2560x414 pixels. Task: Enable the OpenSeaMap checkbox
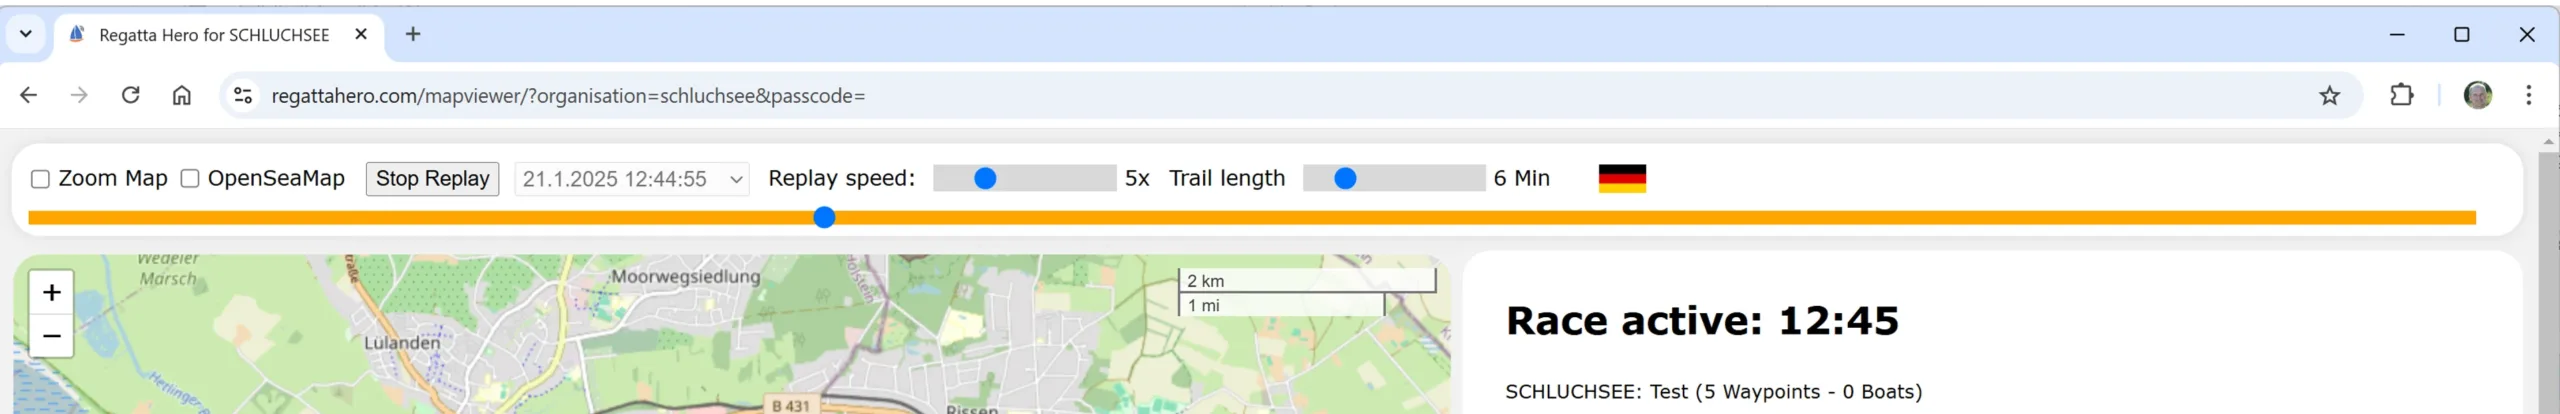pos(189,179)
